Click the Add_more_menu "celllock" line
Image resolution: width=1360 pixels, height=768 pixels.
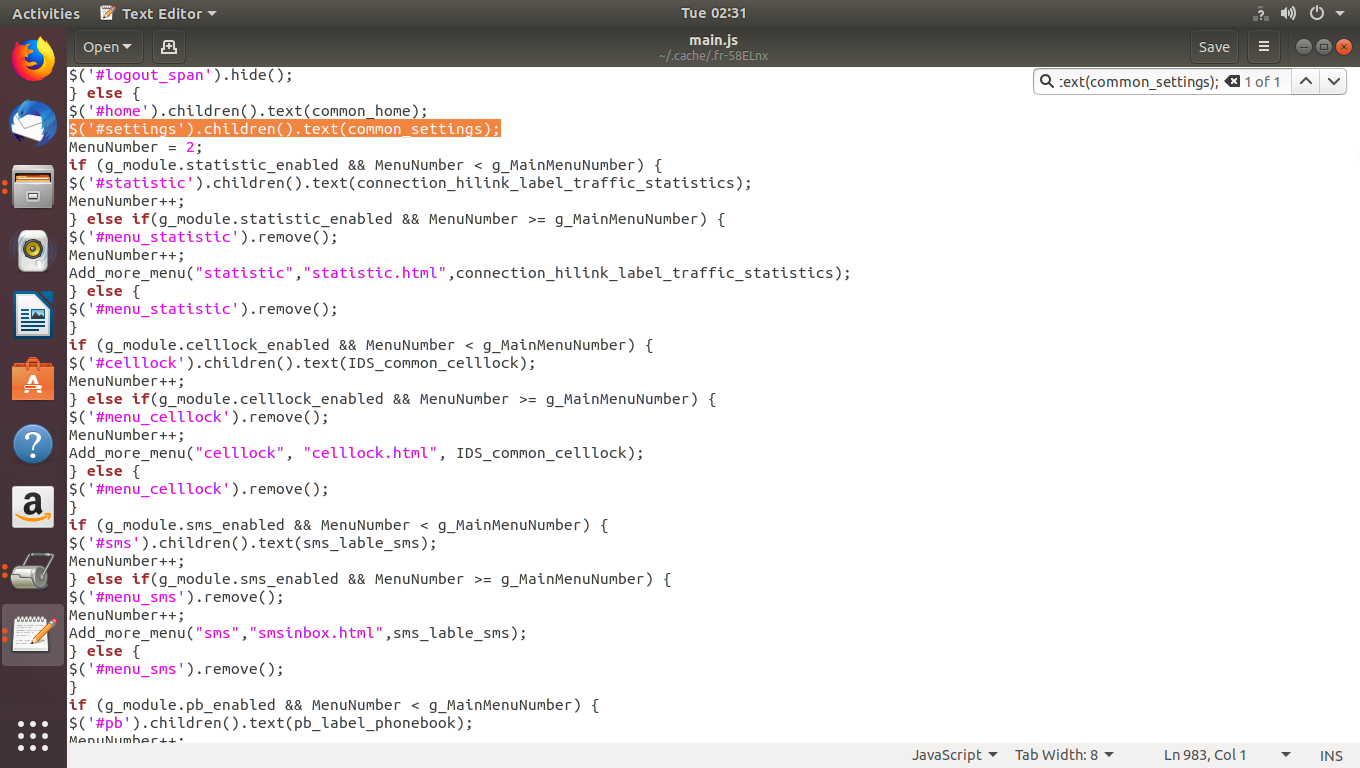[x=356, y=453]
